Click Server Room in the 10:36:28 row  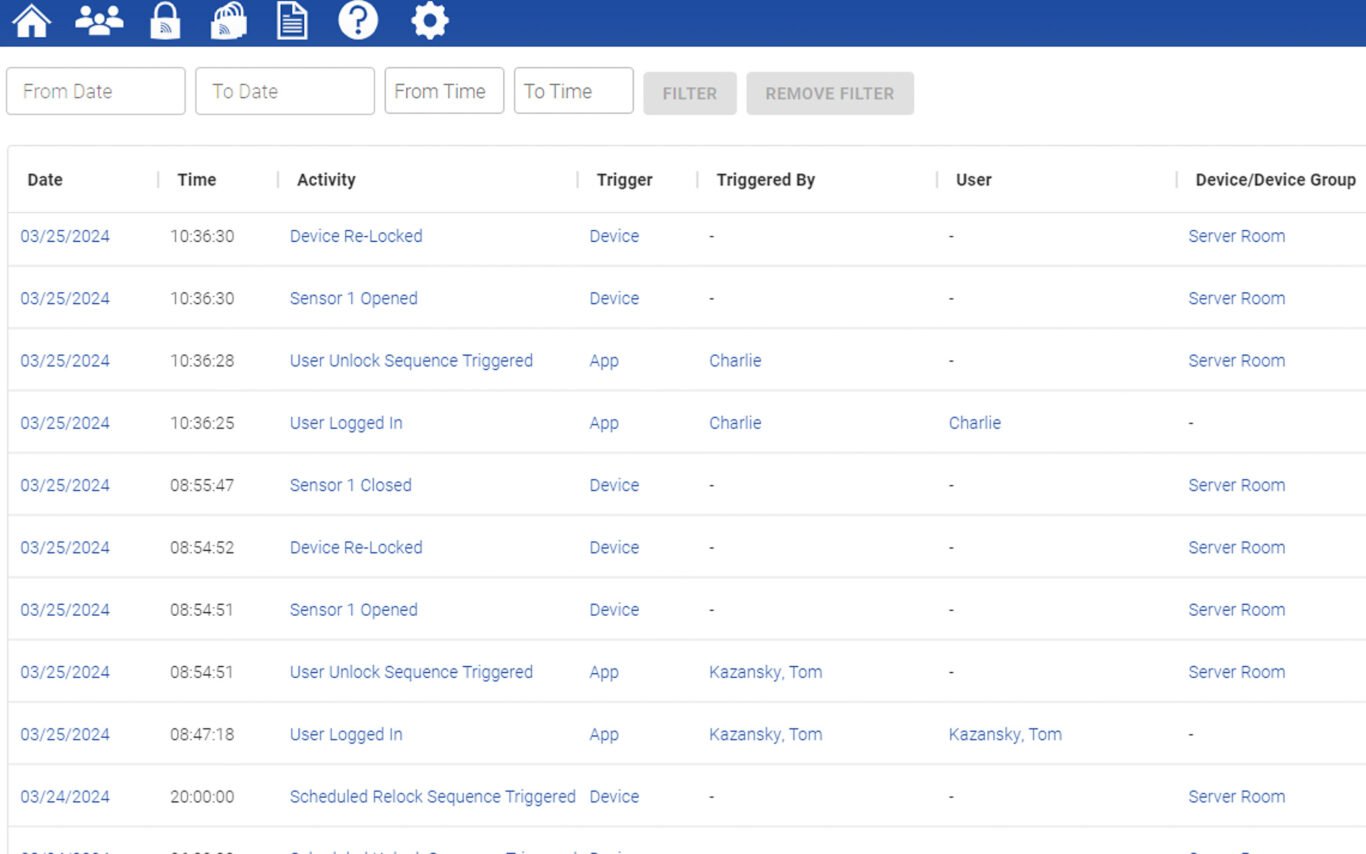[1237, 361]
